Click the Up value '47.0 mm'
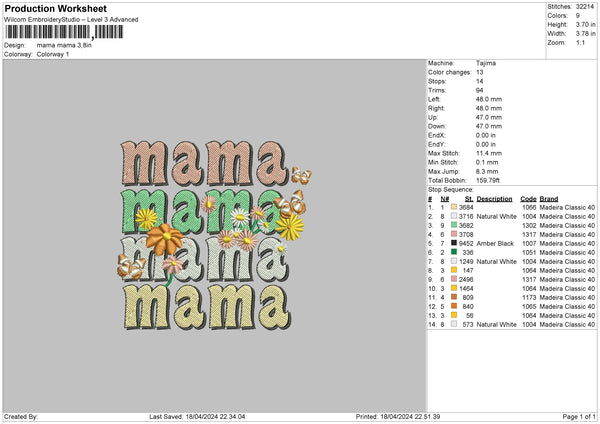 point(489,117)
